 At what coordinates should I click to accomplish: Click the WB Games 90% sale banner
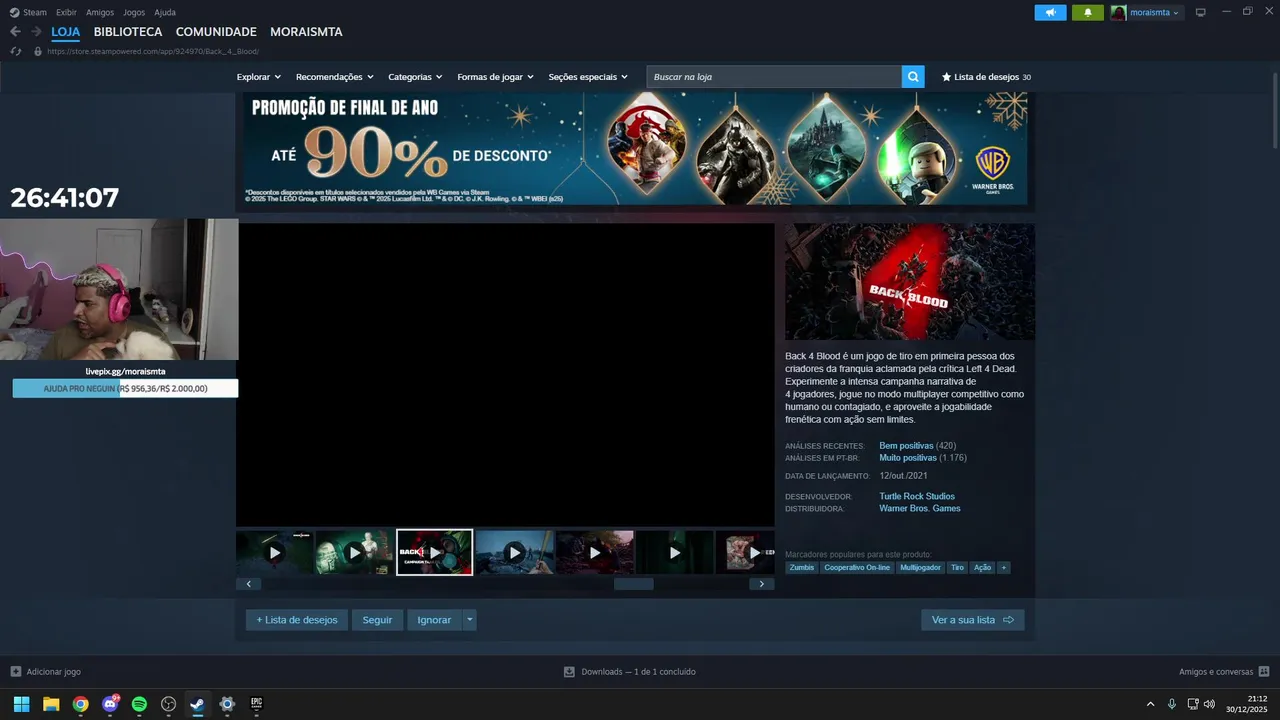(x=635, y=148)
